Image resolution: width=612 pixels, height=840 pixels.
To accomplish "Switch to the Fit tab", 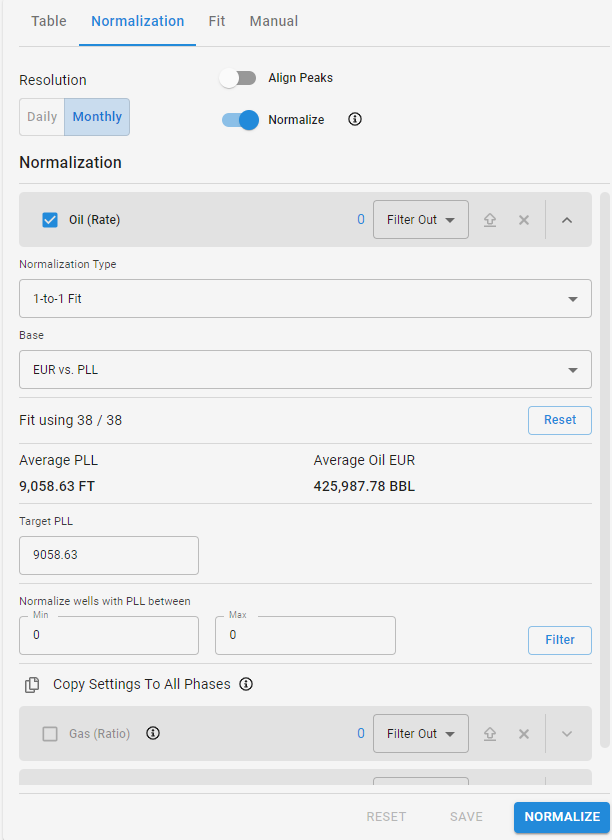I will [x=217, y=21].
